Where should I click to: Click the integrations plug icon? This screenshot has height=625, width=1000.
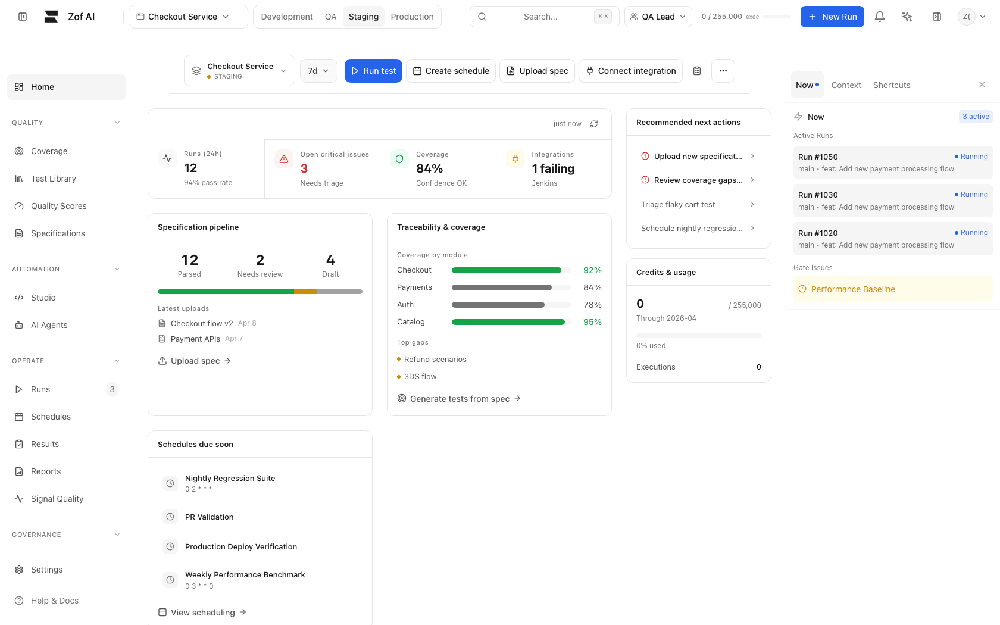click(515, 159)
